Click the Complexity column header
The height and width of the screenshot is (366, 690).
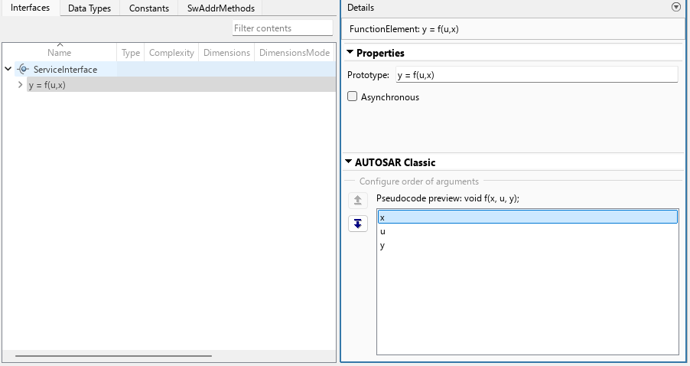tap(171, 52)
